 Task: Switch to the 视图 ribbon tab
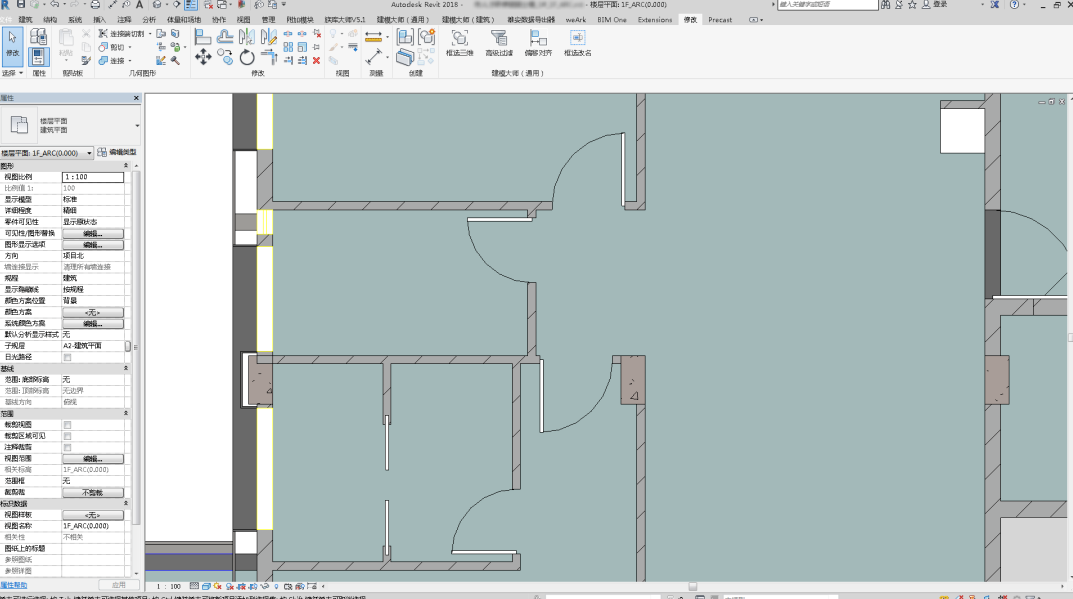(243, 20)
